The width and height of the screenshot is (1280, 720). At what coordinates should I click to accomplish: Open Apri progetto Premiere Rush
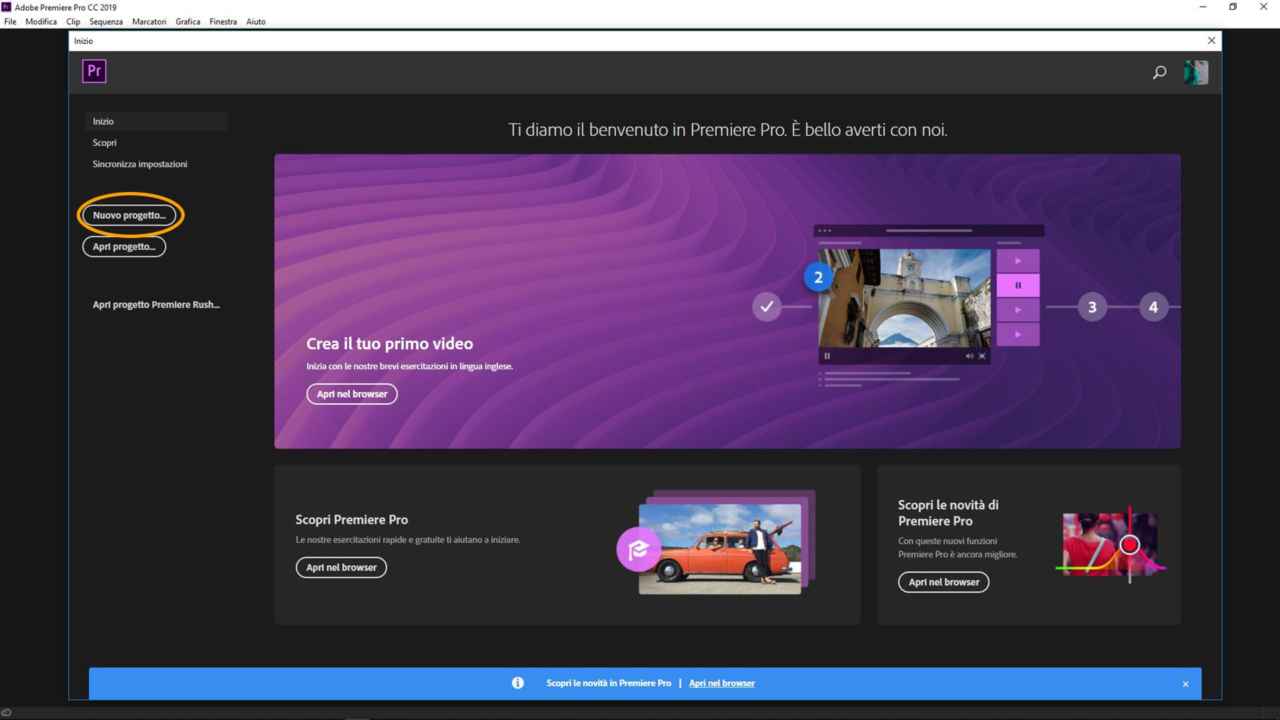pyautogui.click(x=156, y=305)
